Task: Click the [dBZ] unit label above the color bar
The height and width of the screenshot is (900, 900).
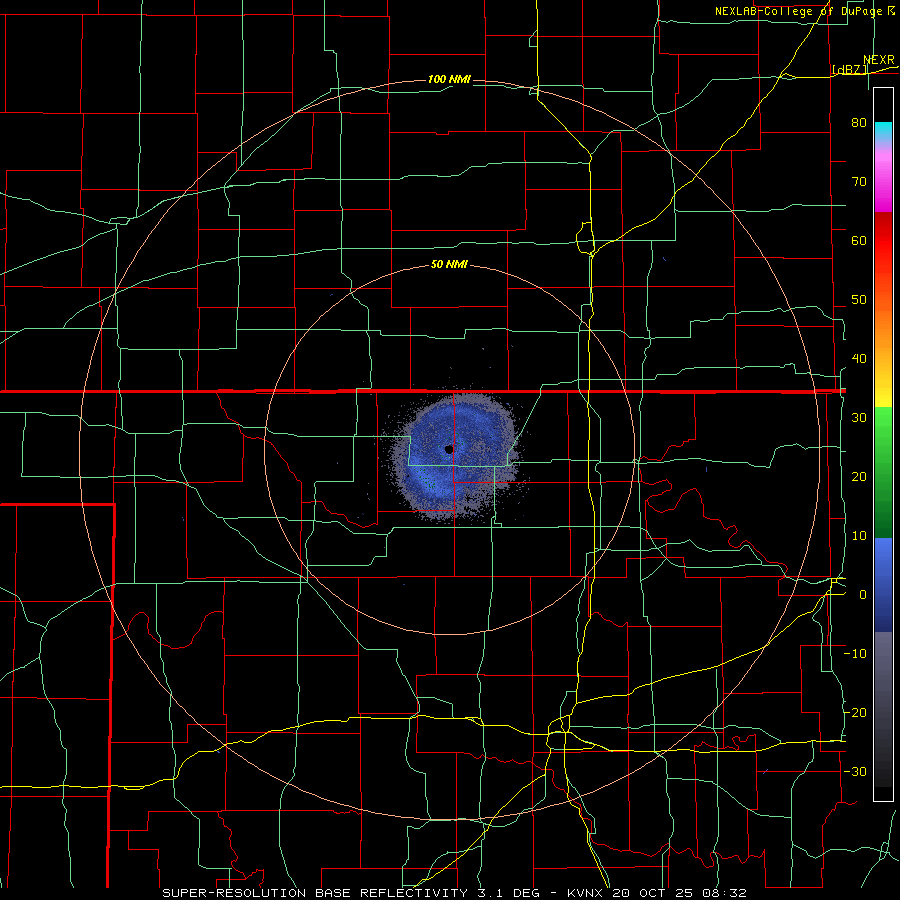Action: point(849,69)
